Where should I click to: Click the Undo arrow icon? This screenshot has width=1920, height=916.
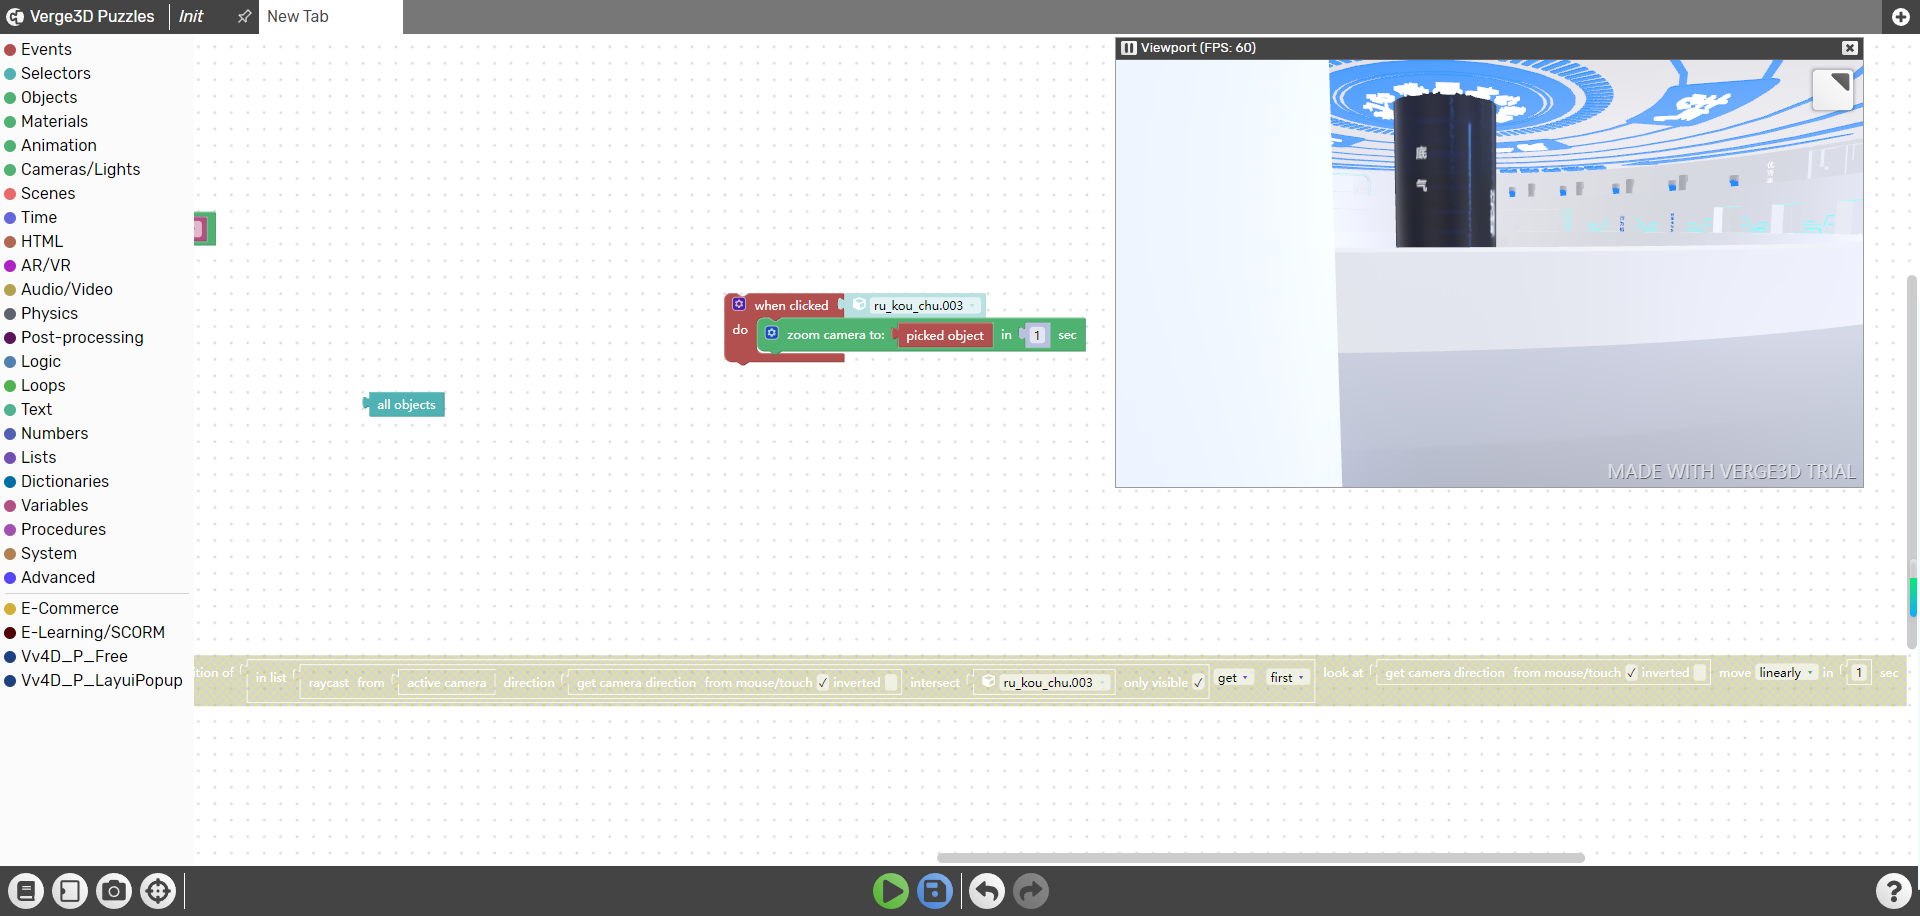point(986,891)
